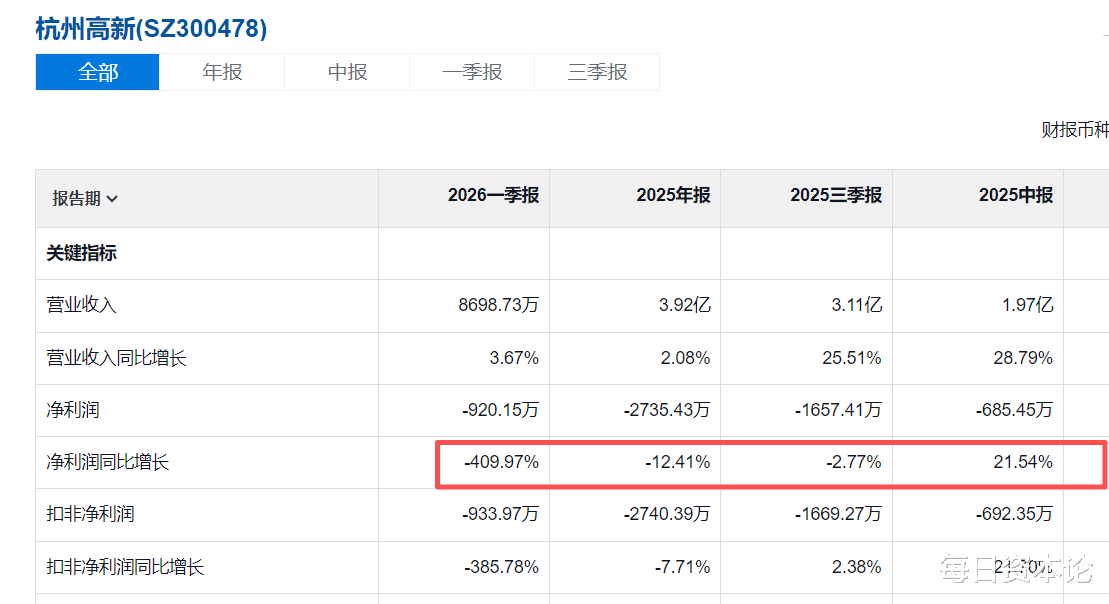Select the 全部 tab

click(98, 72)
